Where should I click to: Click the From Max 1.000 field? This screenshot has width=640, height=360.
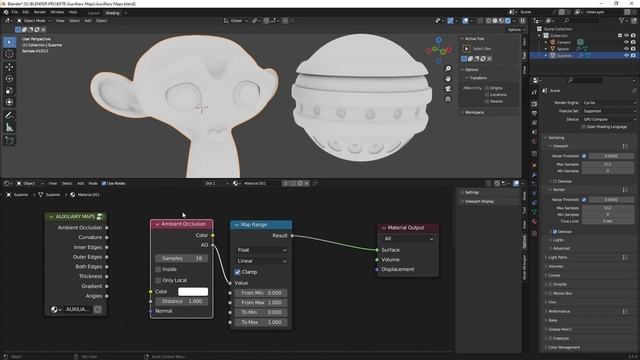click(x=261, y=303)
